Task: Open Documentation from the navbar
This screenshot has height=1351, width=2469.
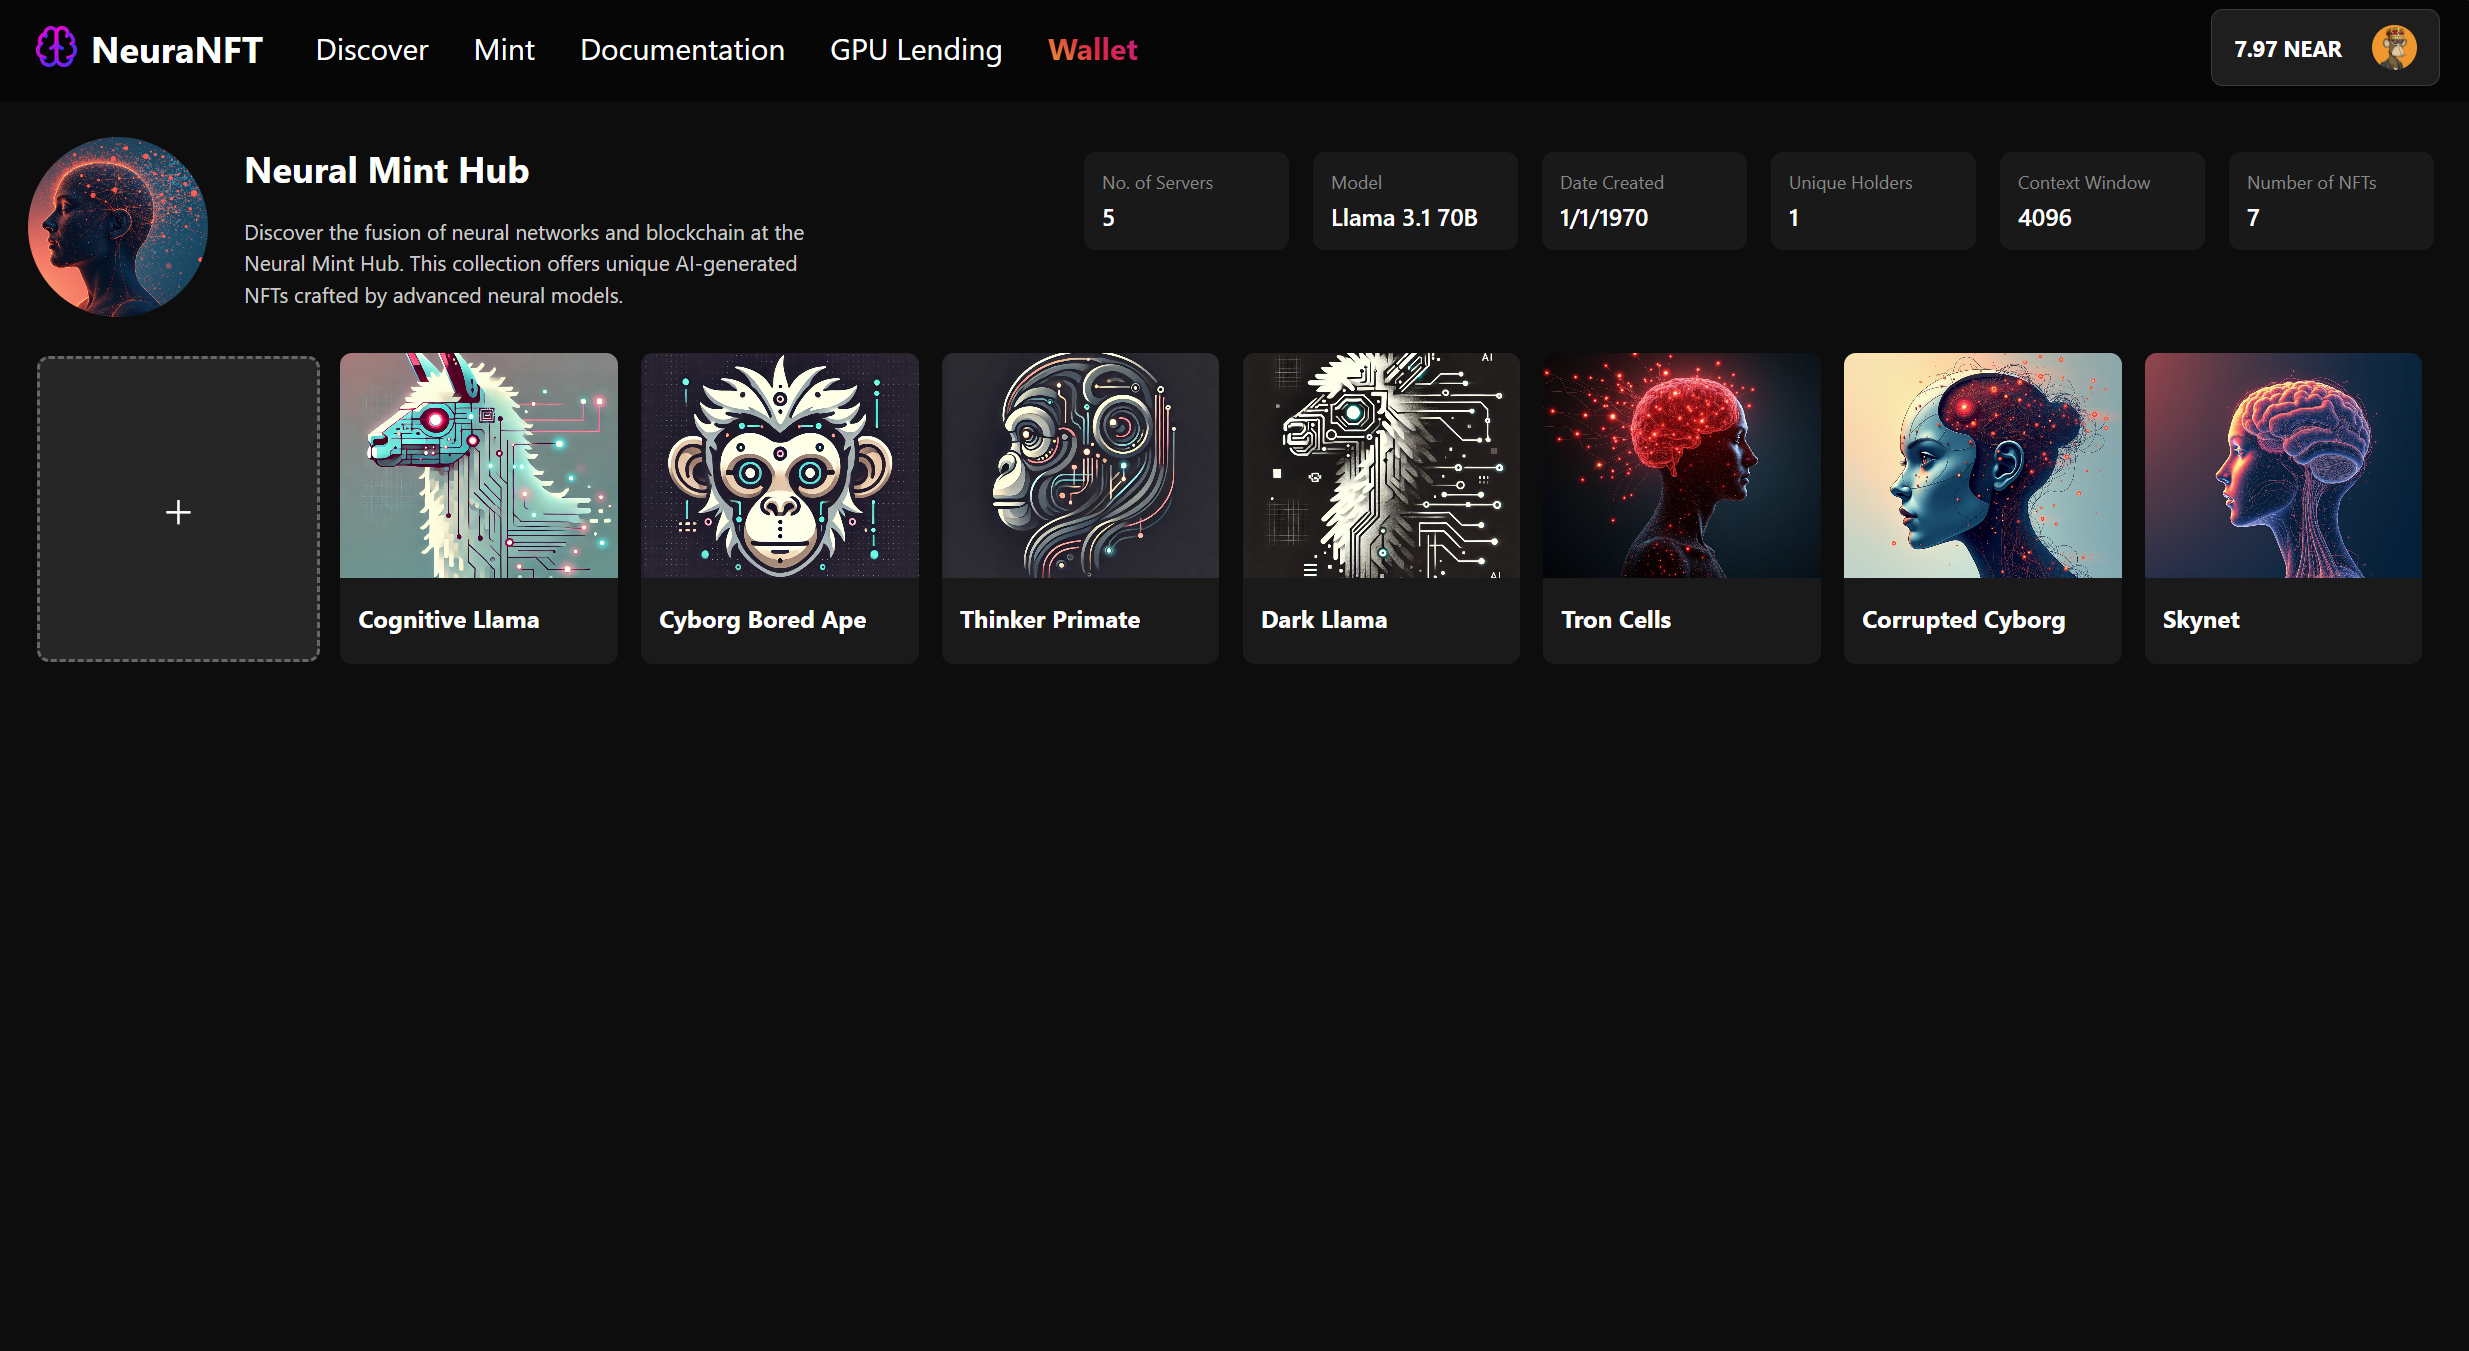Action: 682,50
